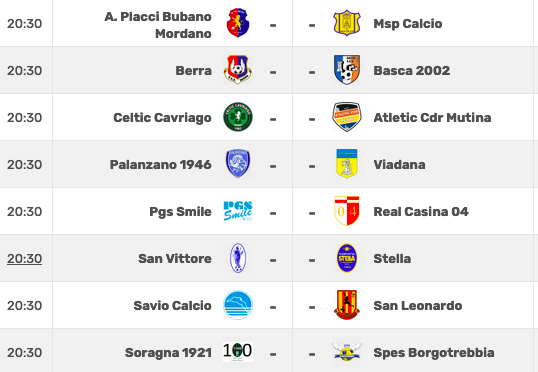Open the PGS Smile logo

pos(238,211)
